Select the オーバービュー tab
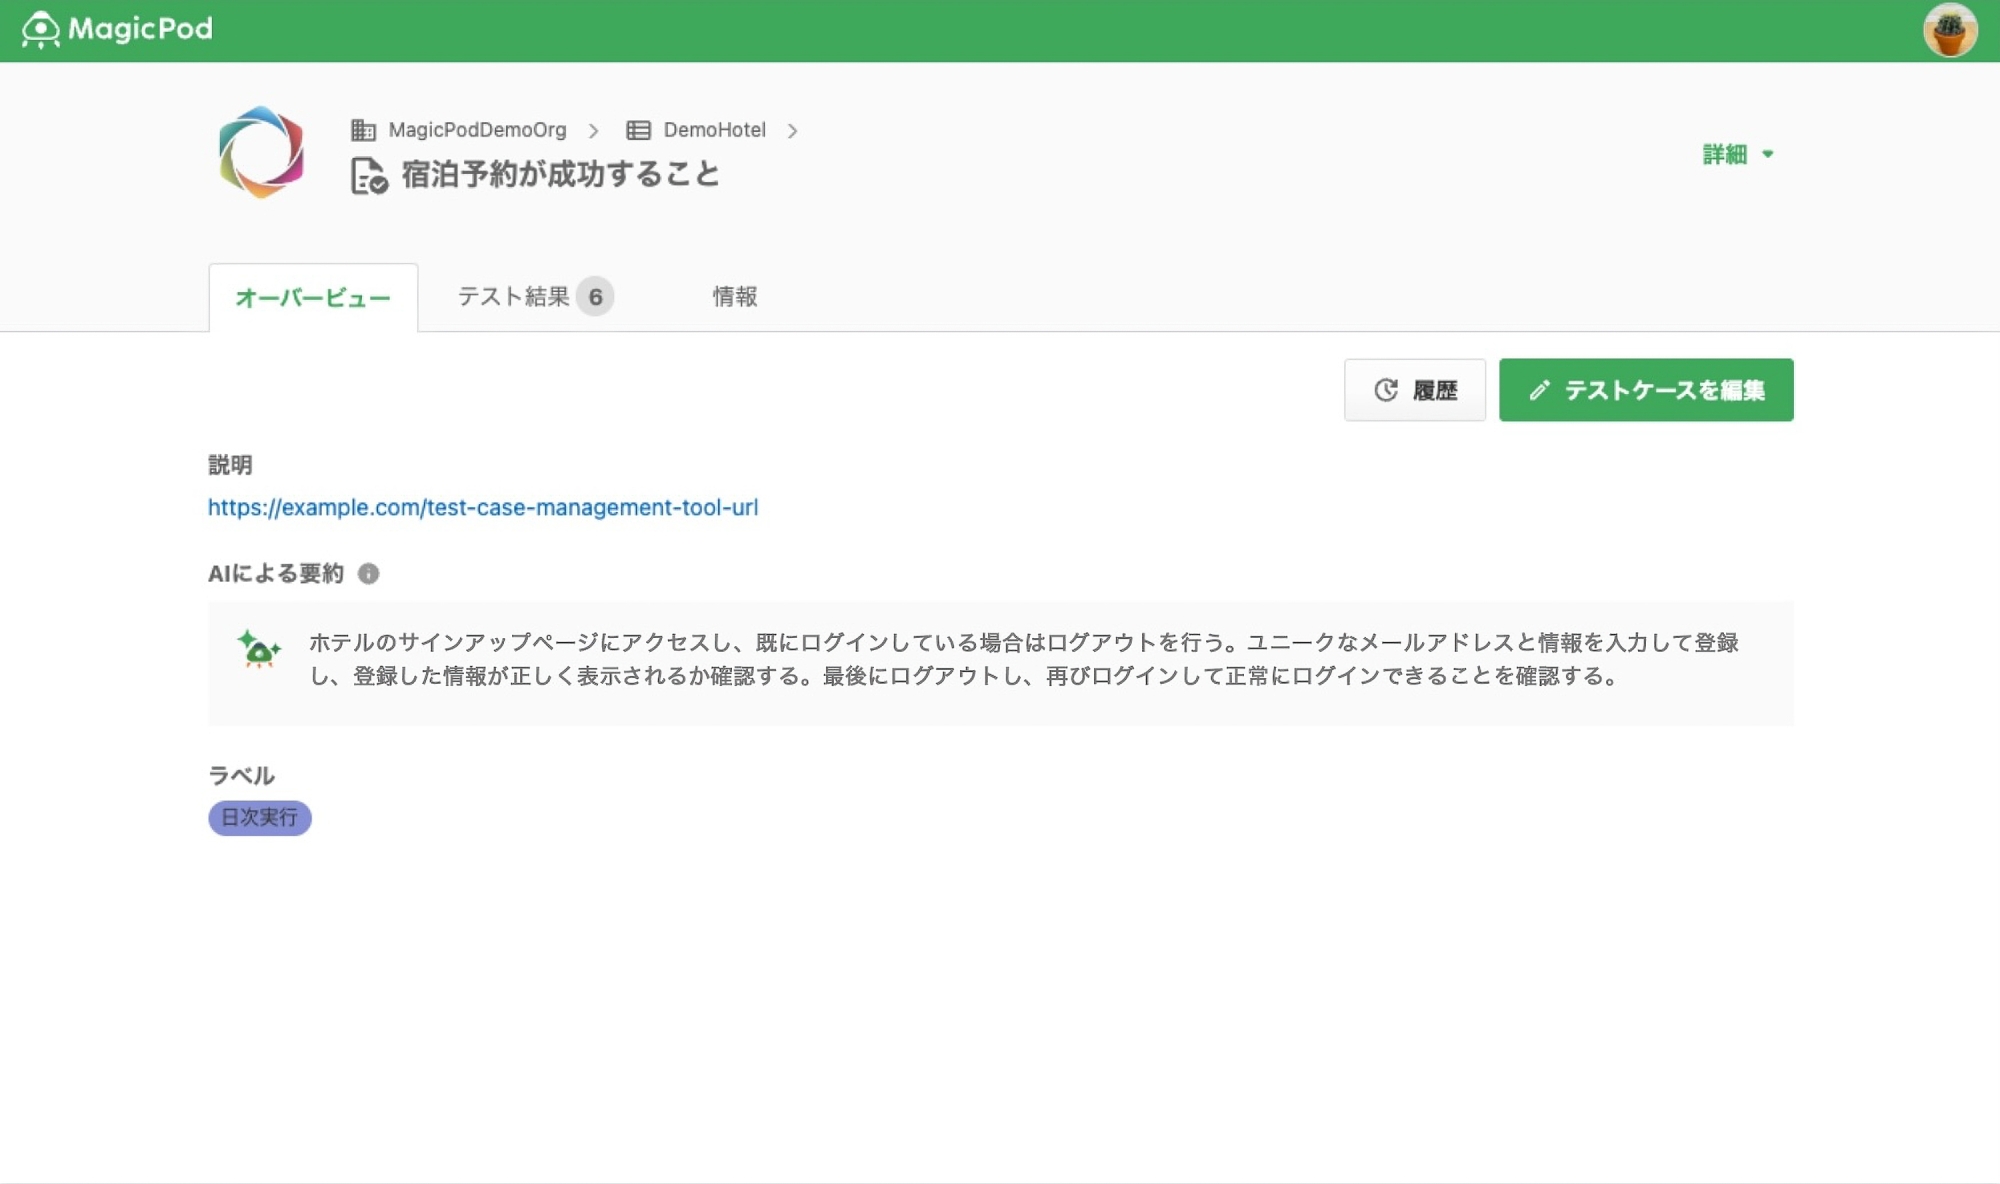The image size is (2000, 1184). coord(313,298)
